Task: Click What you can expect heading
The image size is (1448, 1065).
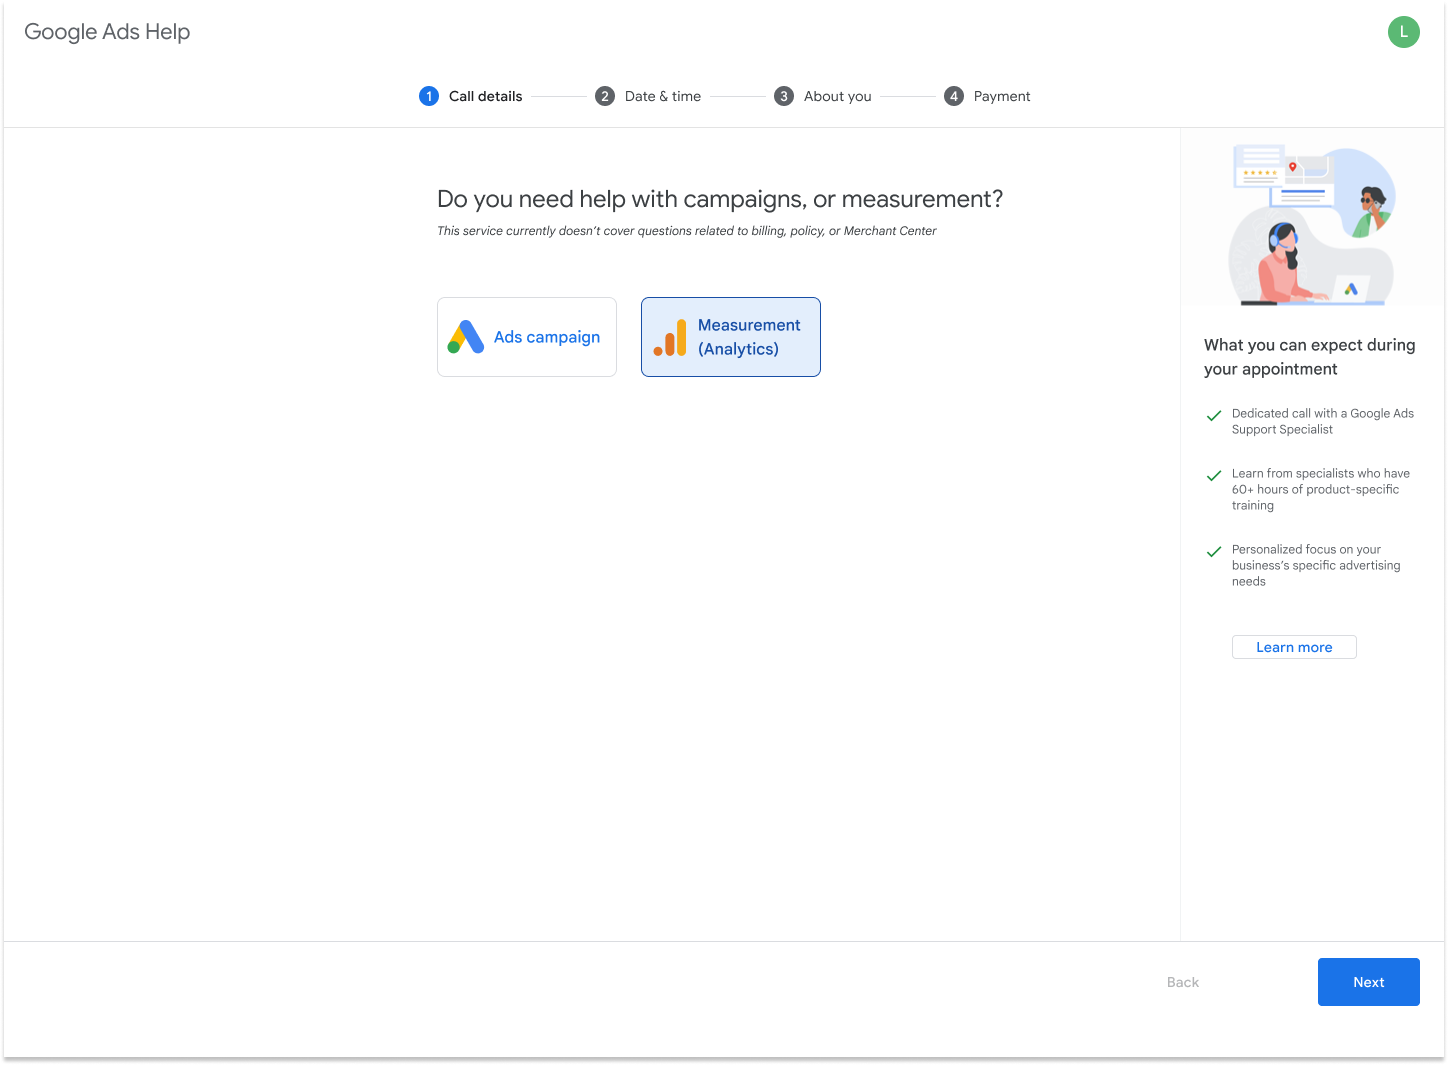Action: tap(1309, 357)
